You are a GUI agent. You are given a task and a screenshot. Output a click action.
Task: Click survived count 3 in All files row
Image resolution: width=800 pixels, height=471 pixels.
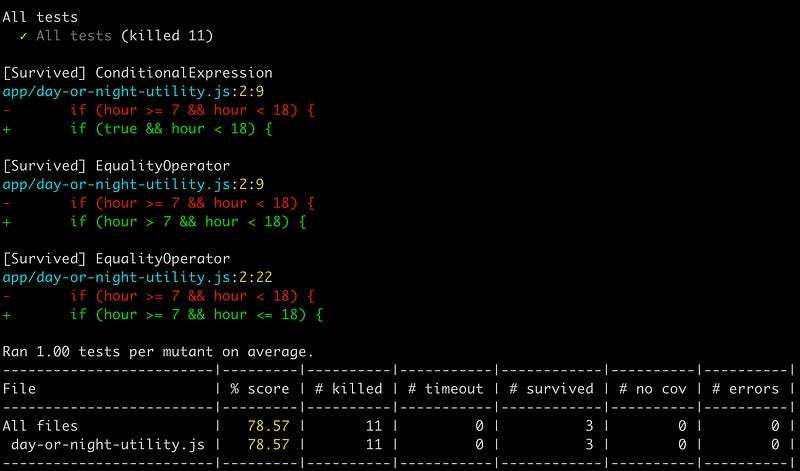(589, 426)
